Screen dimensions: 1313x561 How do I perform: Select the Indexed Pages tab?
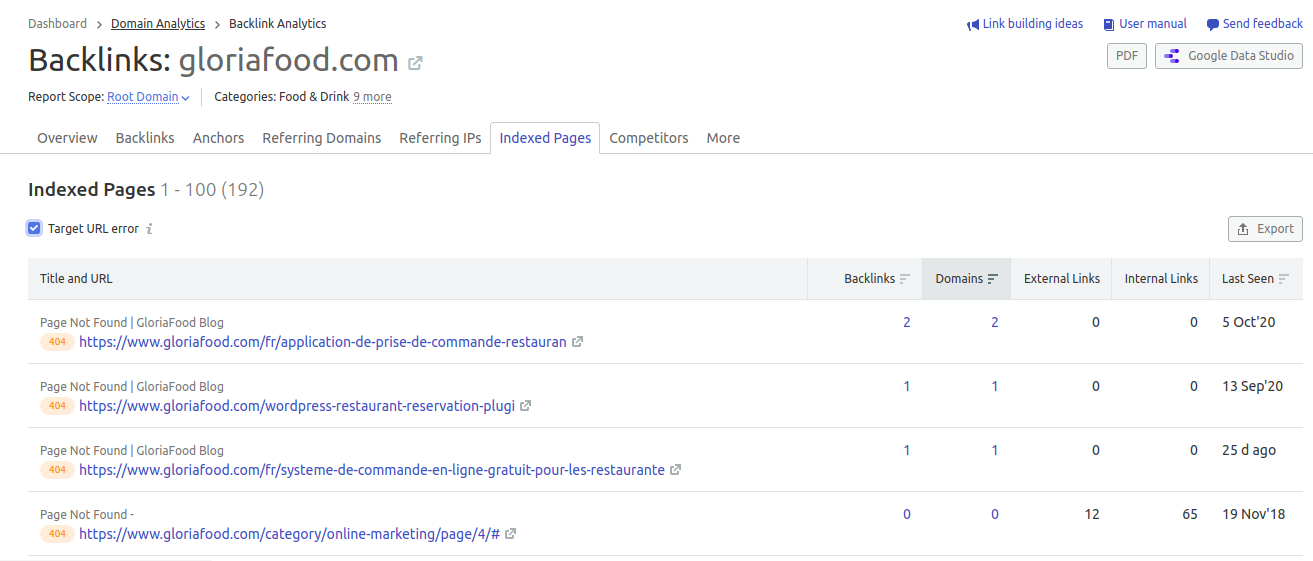coord(545,138)
